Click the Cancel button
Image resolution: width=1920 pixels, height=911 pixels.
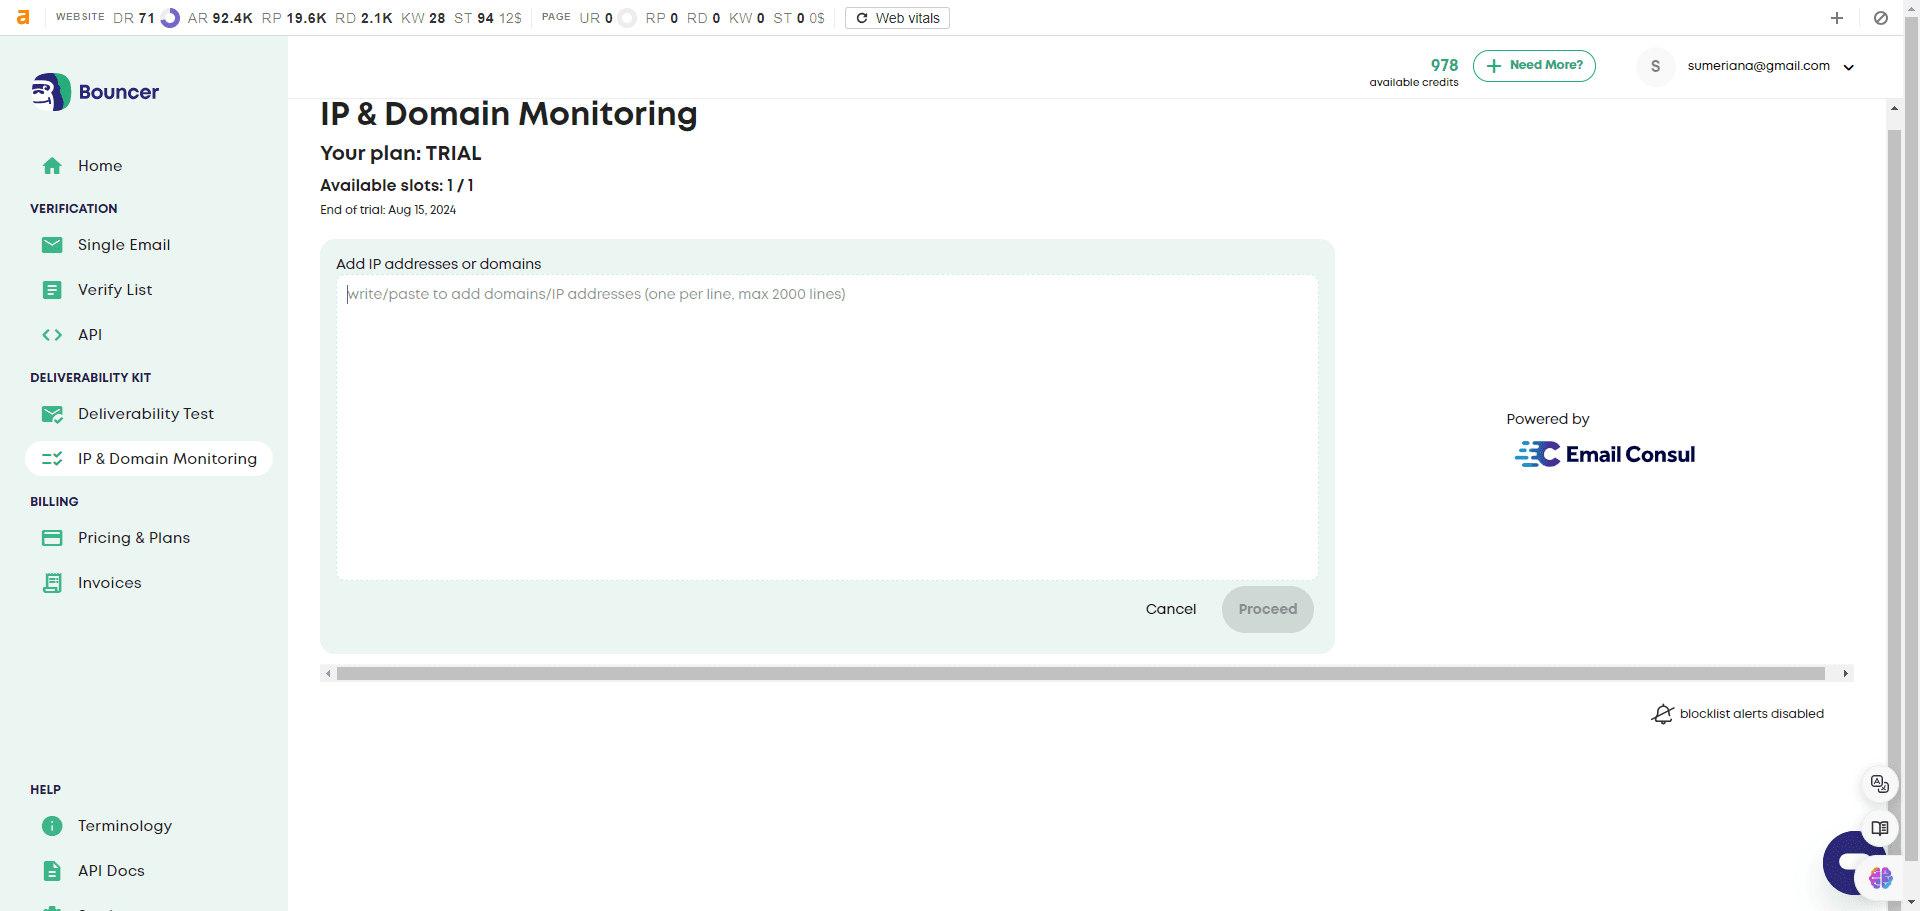pos(1171,609)
